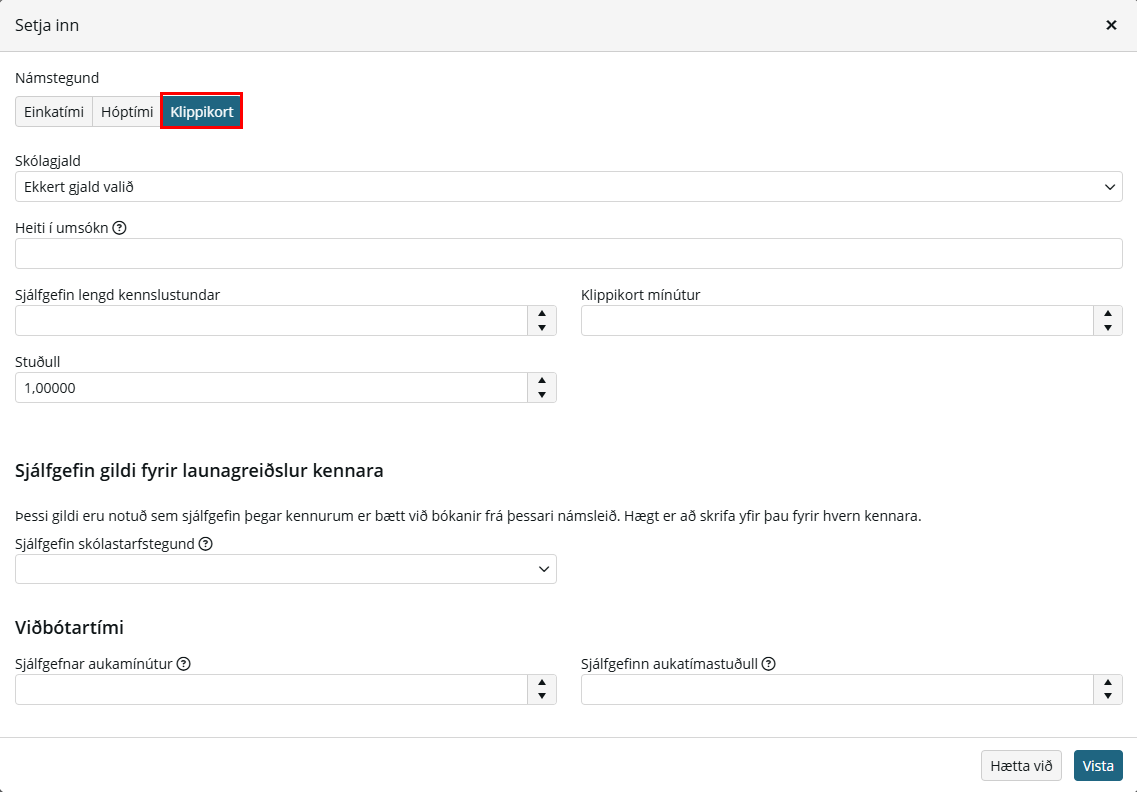Expand the Sjálfgefin skólastarfstegund dropdown
This screenshot has height=792, width=1137.
pyautogui.click(x=286, y=569)
